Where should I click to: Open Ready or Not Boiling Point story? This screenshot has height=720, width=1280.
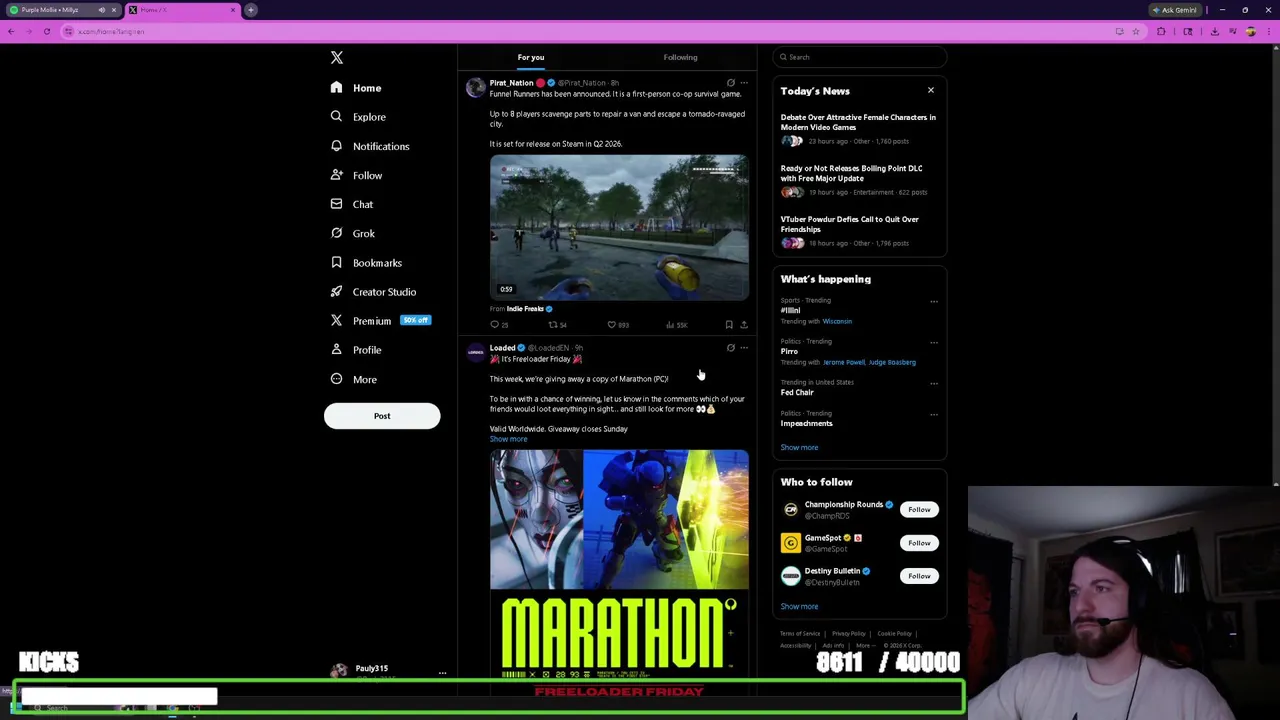852,173
